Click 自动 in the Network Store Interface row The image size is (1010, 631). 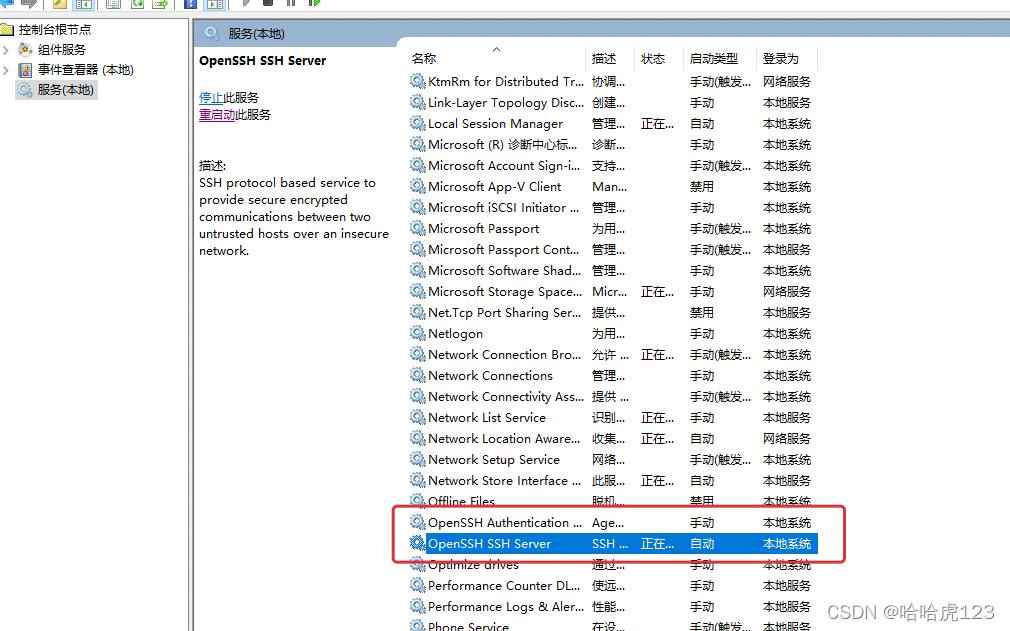(x=701, y=480)
